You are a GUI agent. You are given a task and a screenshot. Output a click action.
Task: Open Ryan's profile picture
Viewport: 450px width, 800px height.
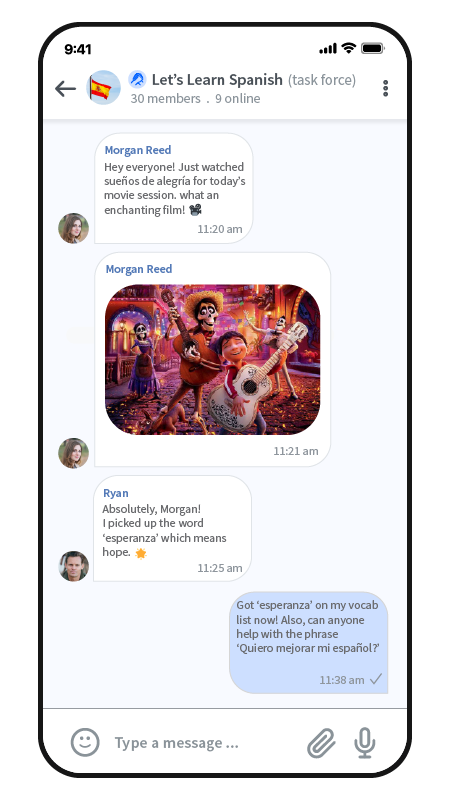coord(73,566)
